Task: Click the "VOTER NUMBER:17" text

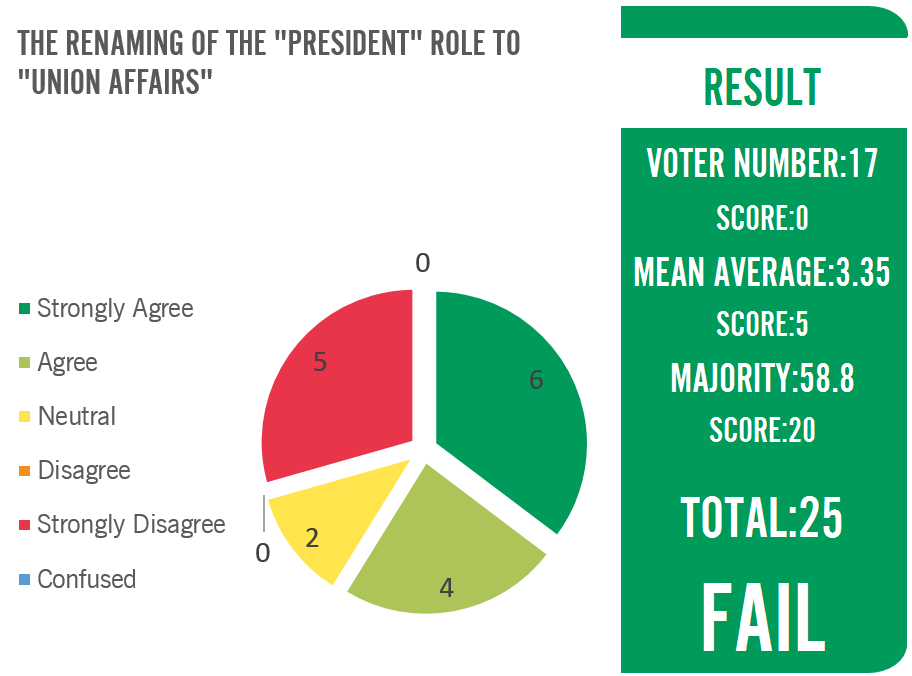Action: coord(762,163)
